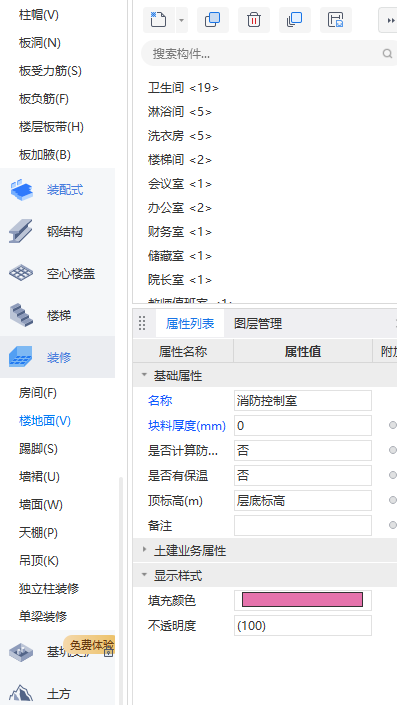Edit the 块料厚度(mm) value field
This screenshot has height=705, width=397.
[303, 426]
